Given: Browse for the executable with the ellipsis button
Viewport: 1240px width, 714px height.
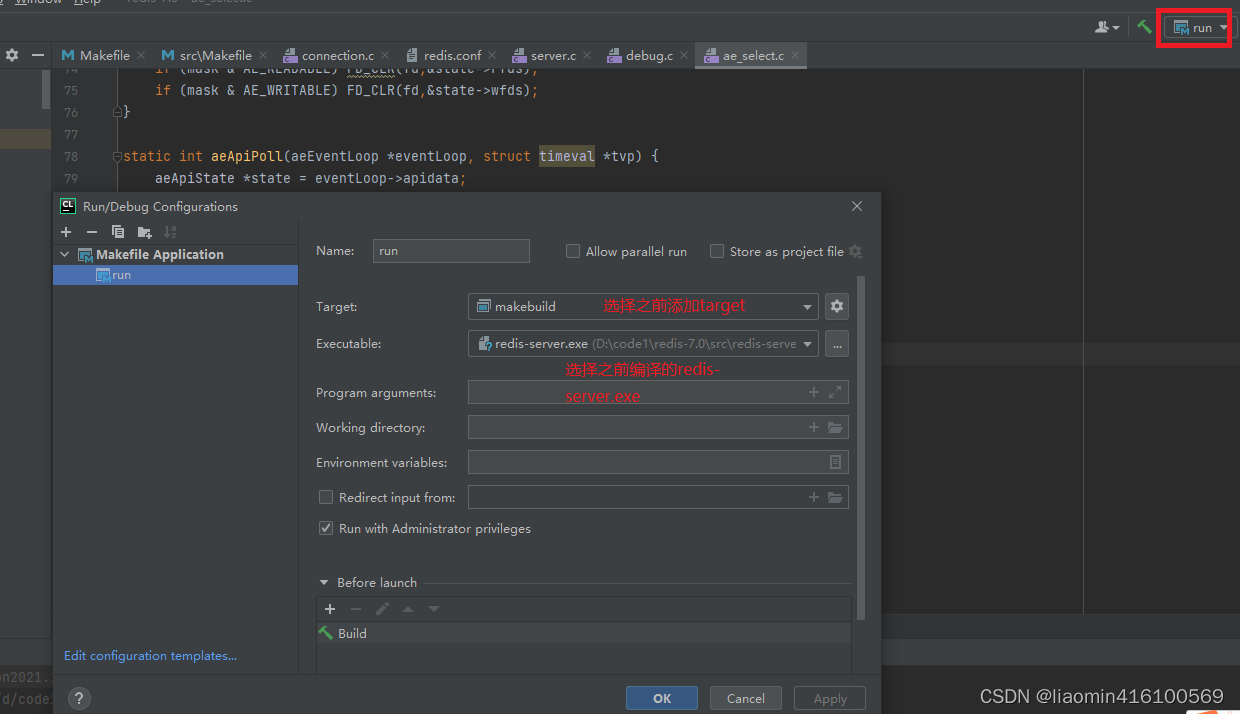Looking at the screenshot, I should click(838, 343).
